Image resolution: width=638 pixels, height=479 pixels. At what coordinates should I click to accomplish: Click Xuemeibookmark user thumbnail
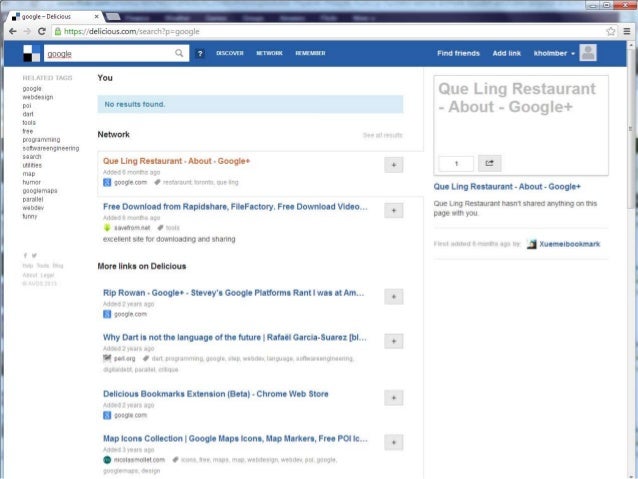[x=531, y=244]
